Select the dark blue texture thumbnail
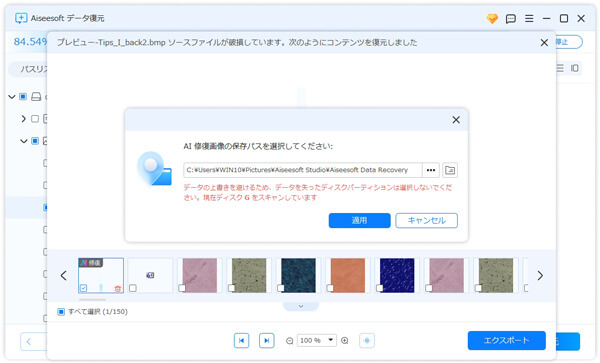The width and height of the screenshot is (600, 363). coord(397,275)
